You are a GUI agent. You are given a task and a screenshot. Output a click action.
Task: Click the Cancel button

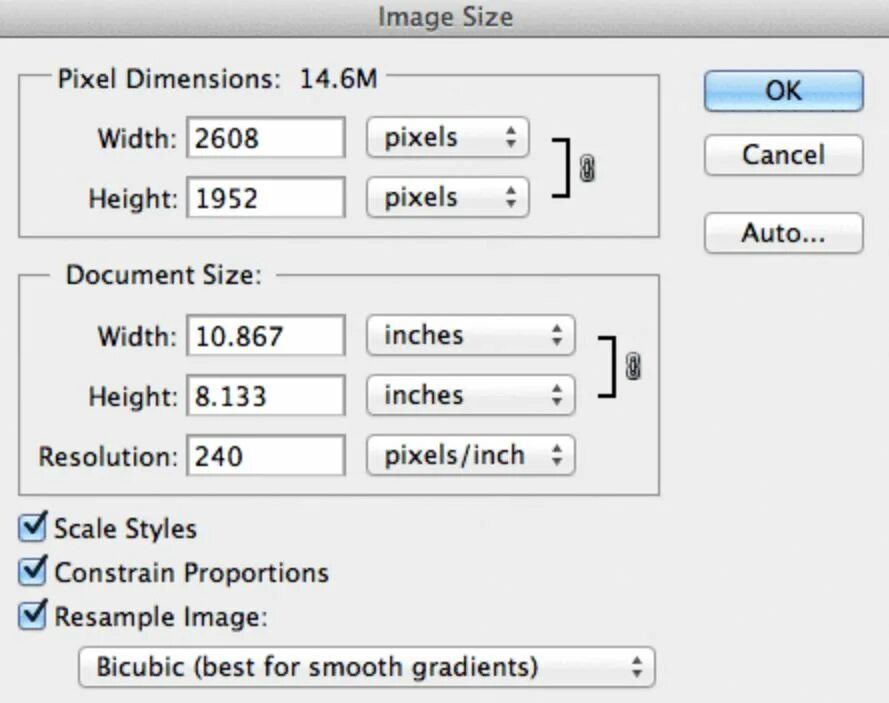(783, 155)
